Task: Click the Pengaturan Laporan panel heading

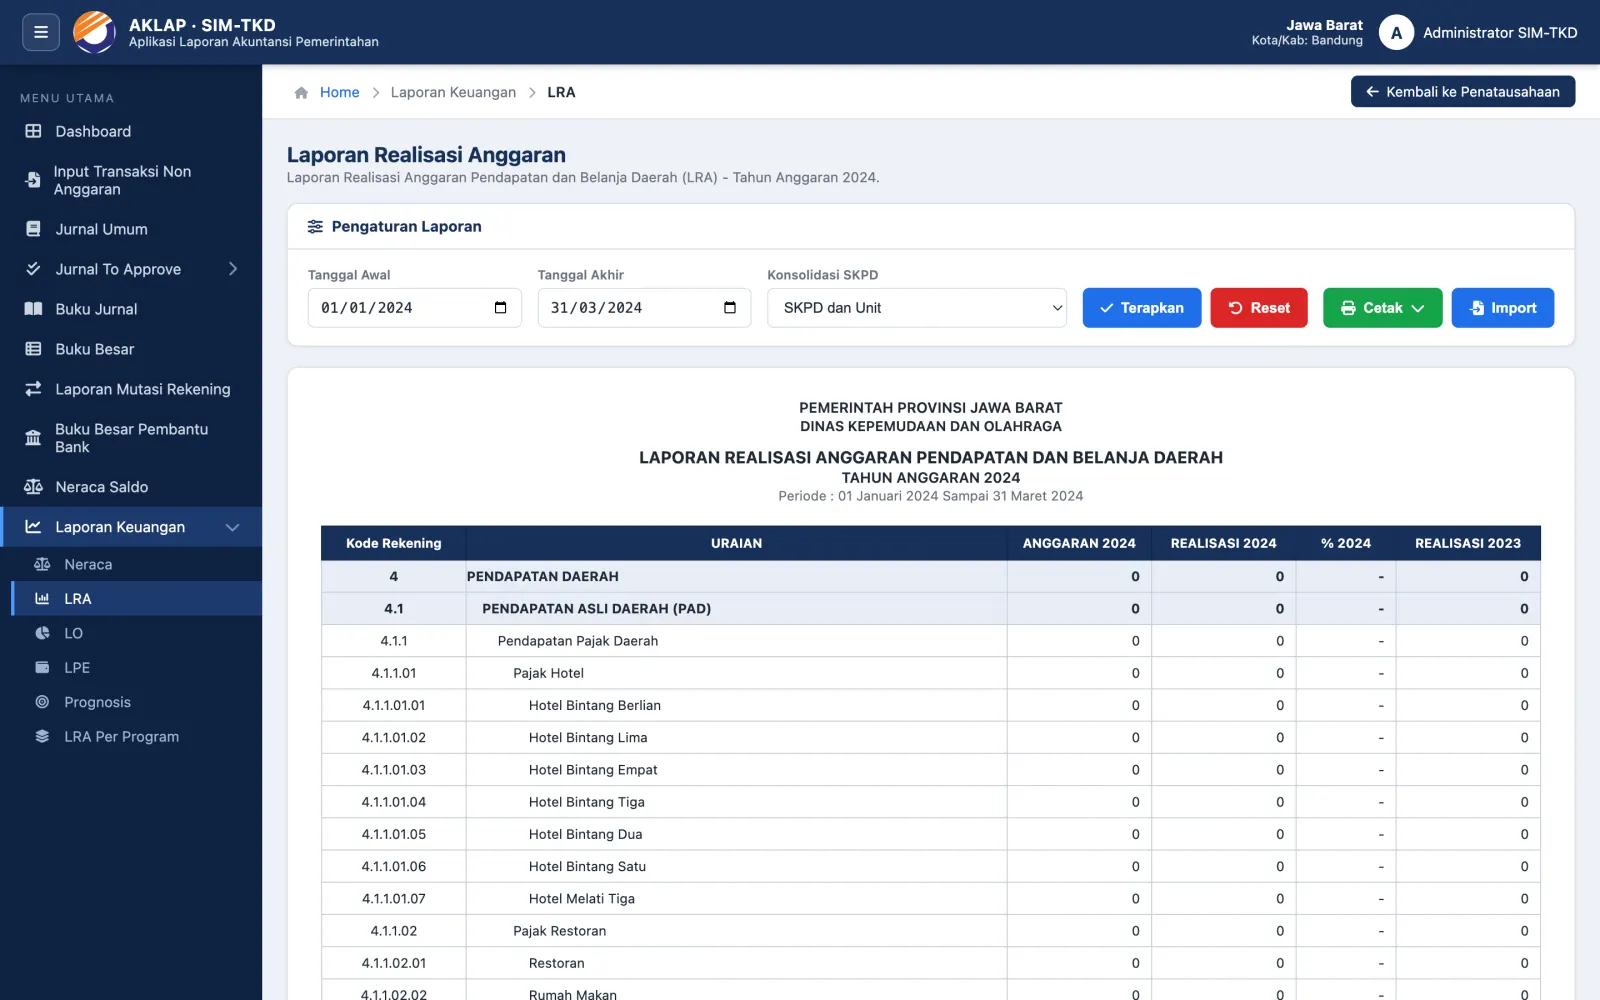Action: [x=407, y=227]
